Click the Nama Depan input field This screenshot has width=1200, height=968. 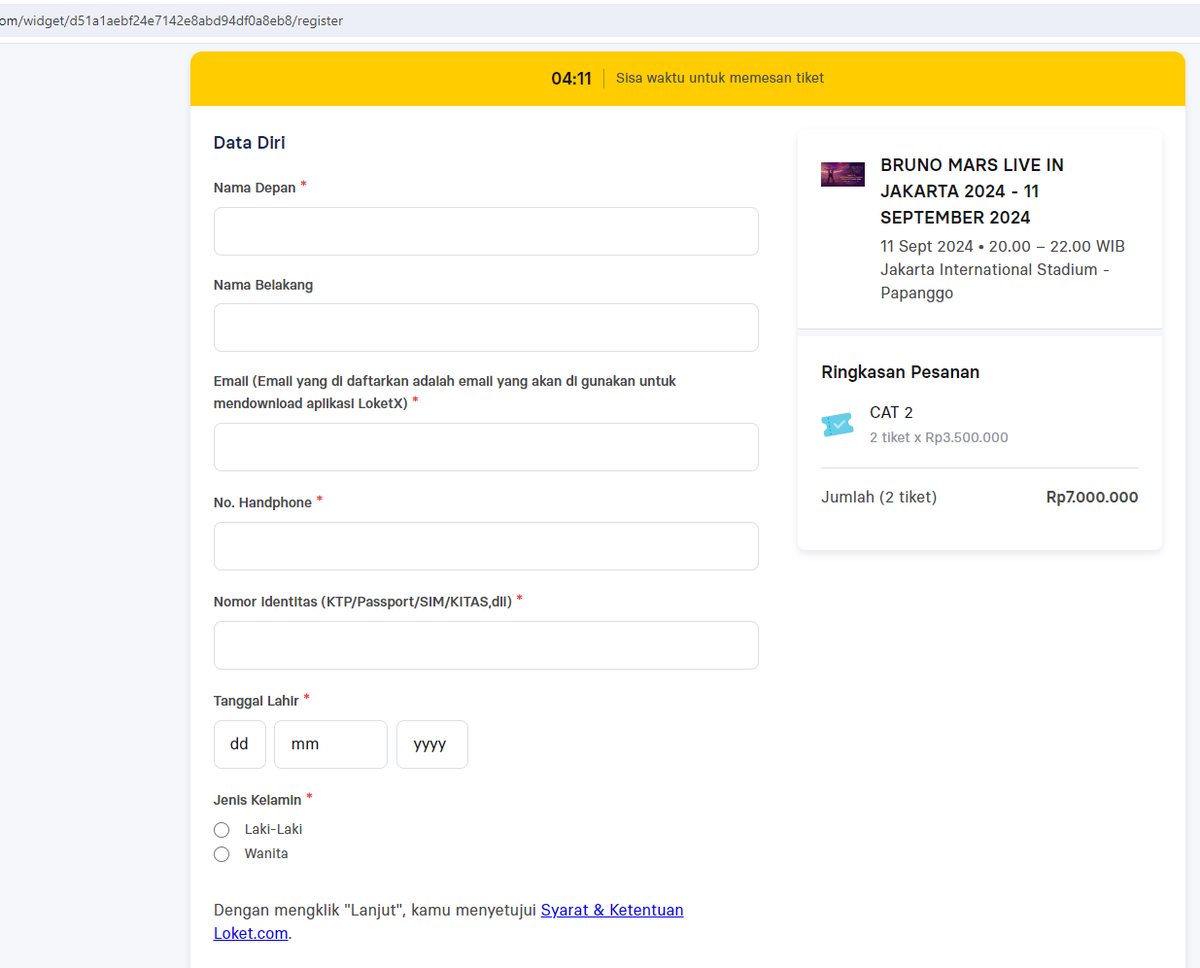pyautogui.click(x=486, y=231)
